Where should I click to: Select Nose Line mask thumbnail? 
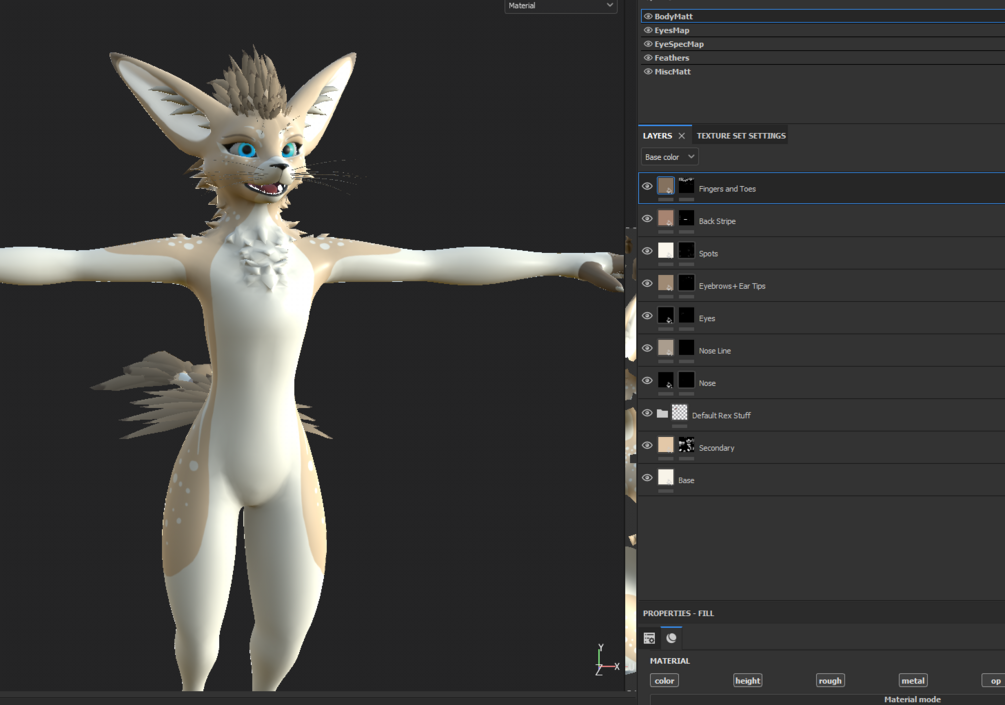[x=686, y=348]
